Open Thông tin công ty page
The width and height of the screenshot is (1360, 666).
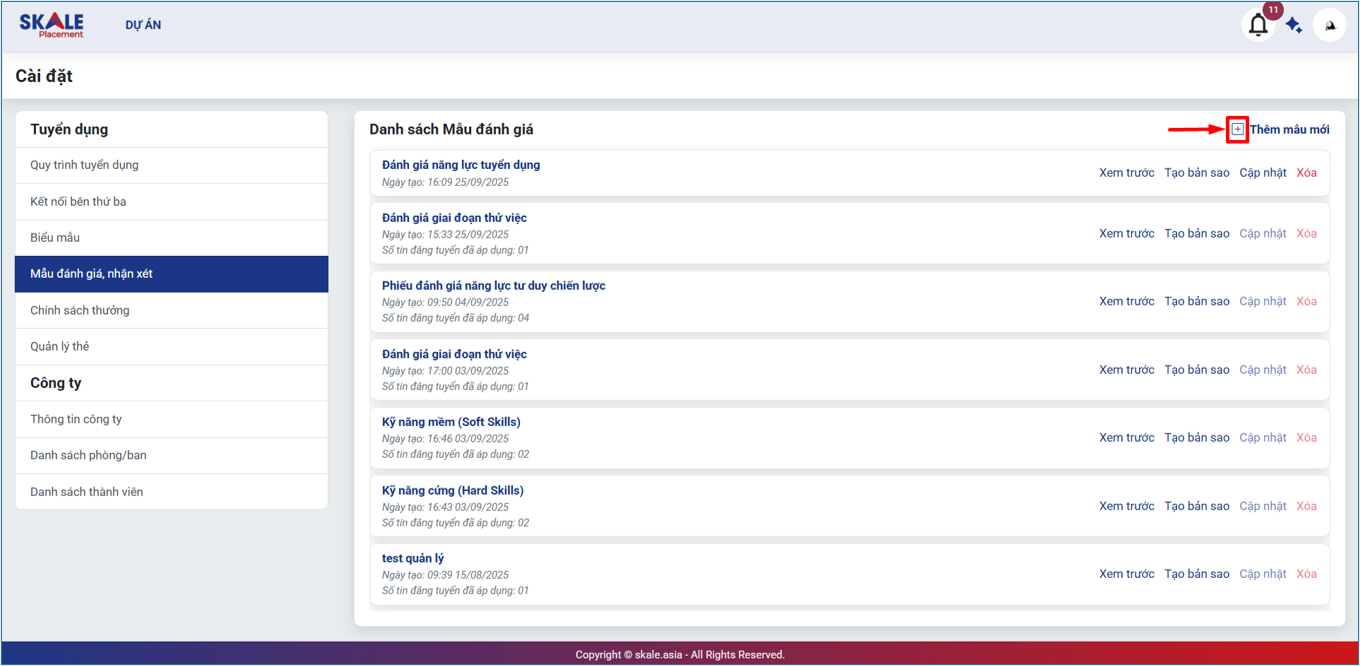[x=76, y=420]
